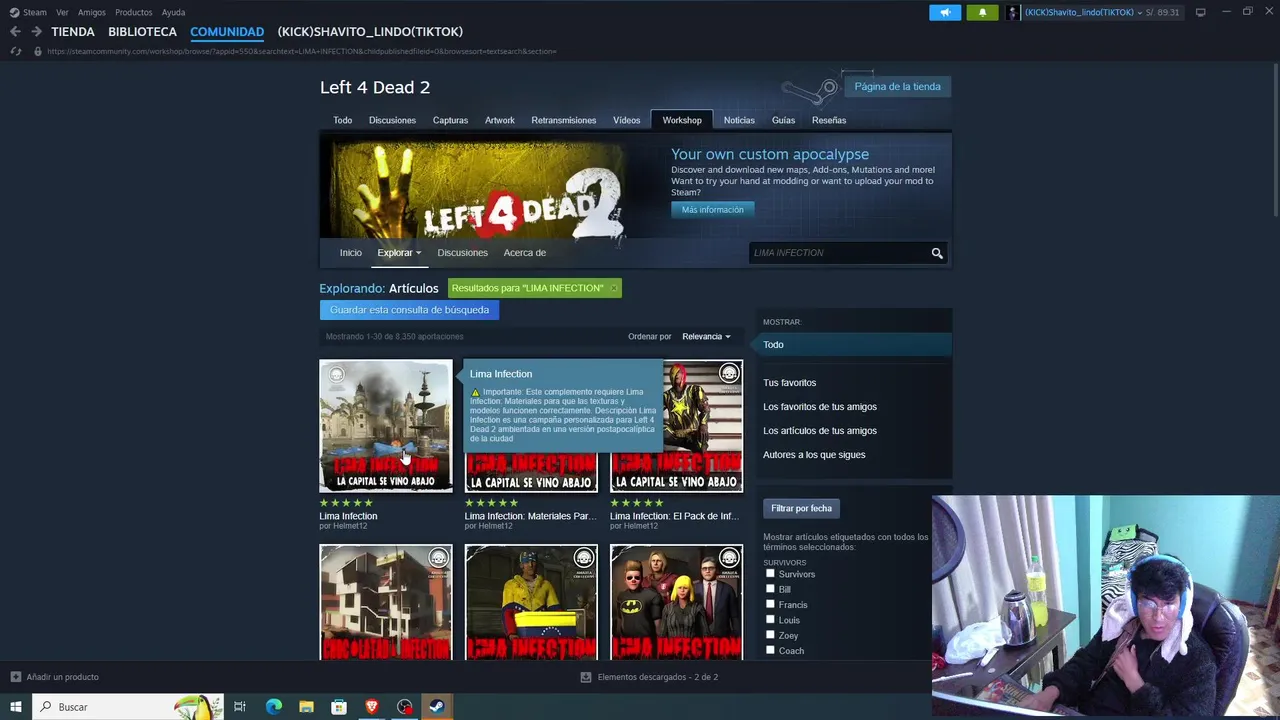Open Tus favoritos filter

790,383
